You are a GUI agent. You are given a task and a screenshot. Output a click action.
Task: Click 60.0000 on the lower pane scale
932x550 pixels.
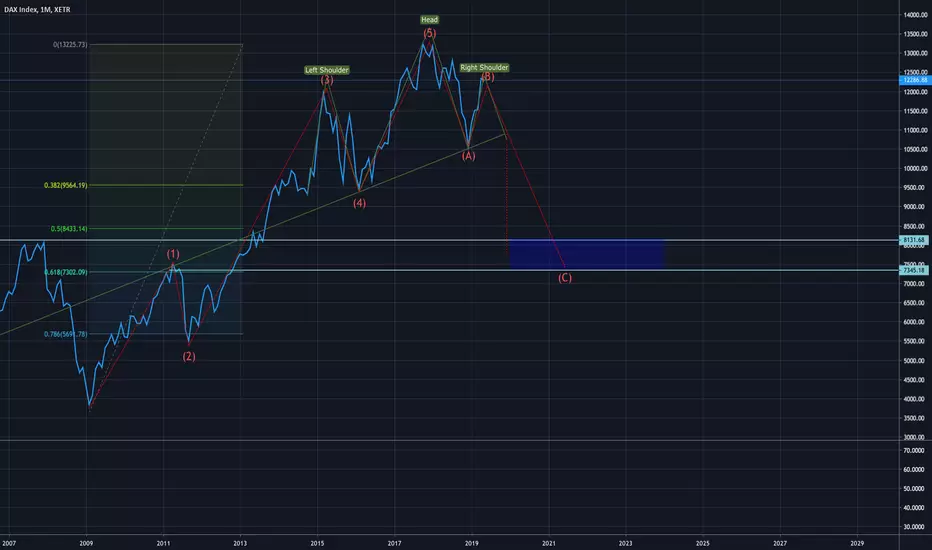(915, 470)
